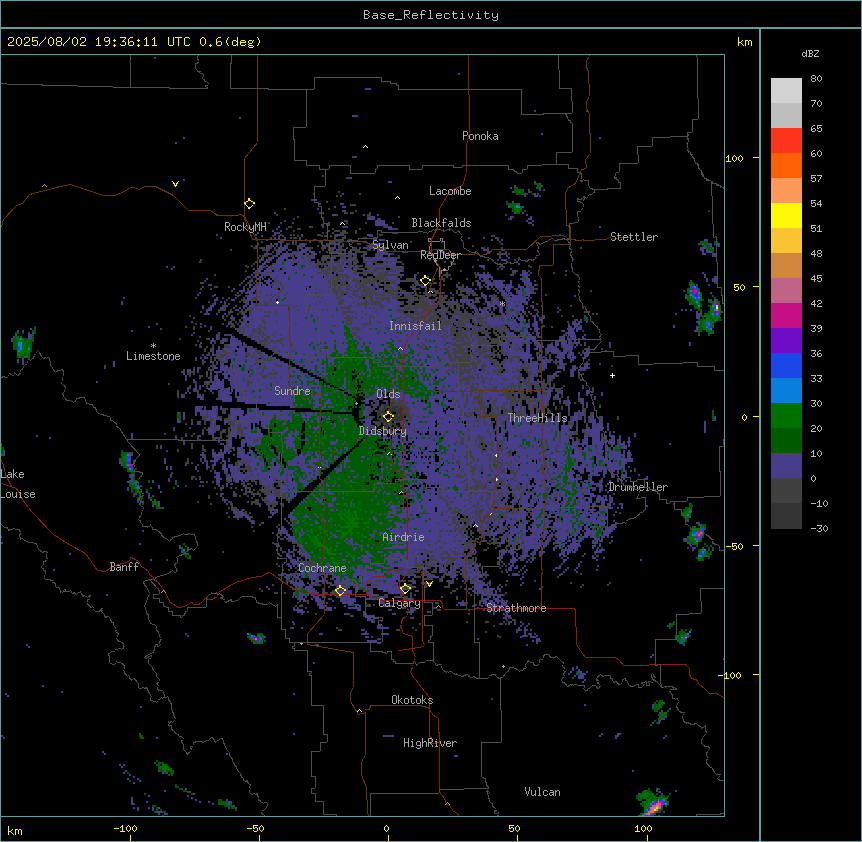Click the dBZ legend heading
This screenshot has width=862, height=842.
[x=810, y=53]
